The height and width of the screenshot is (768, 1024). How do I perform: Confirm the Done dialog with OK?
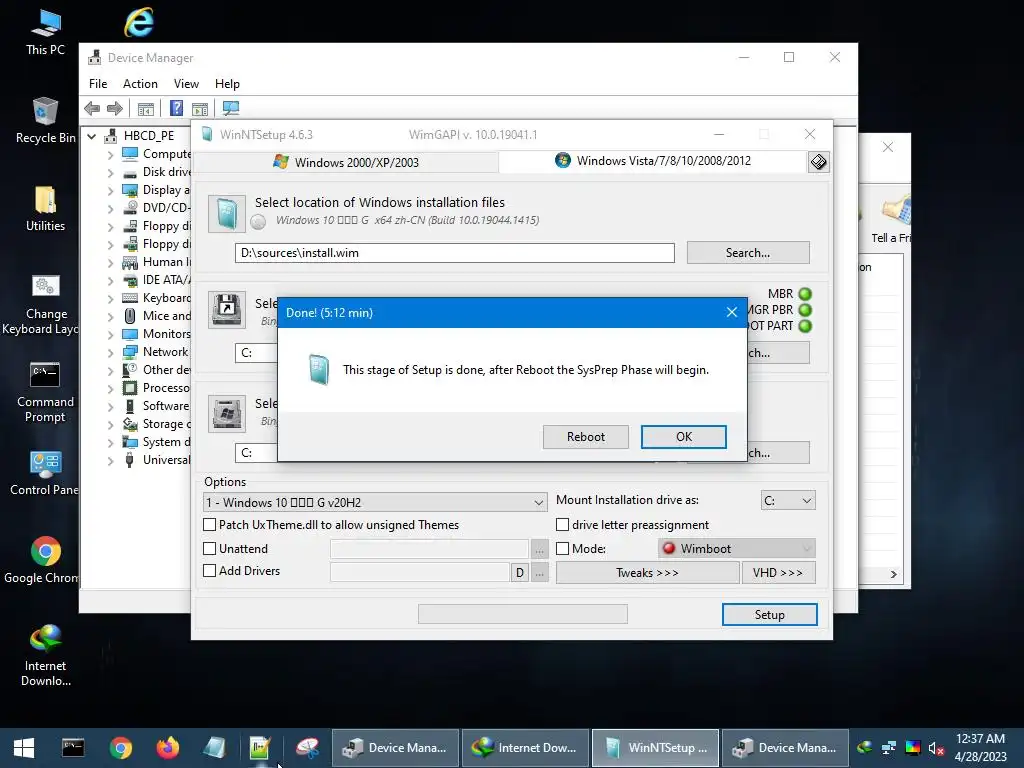[684, 437]
